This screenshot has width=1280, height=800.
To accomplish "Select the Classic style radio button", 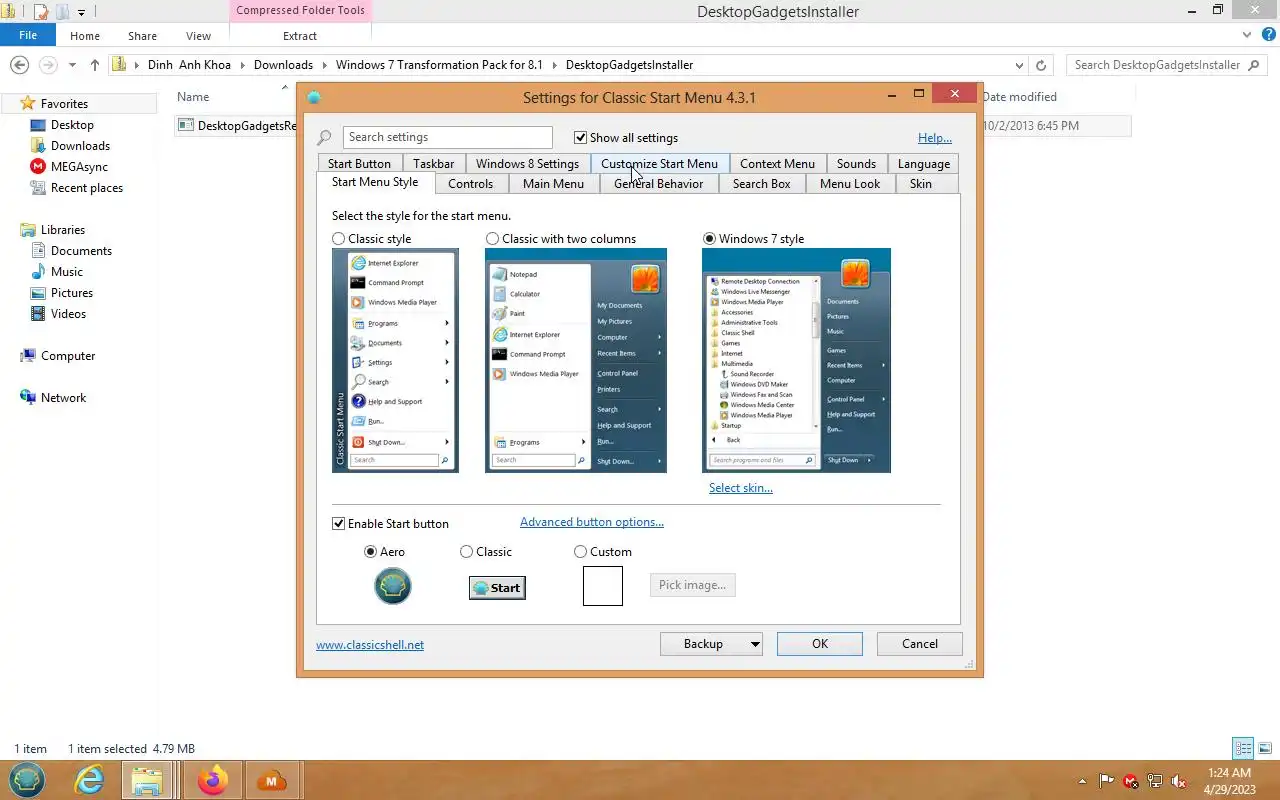I will (338, 239).
